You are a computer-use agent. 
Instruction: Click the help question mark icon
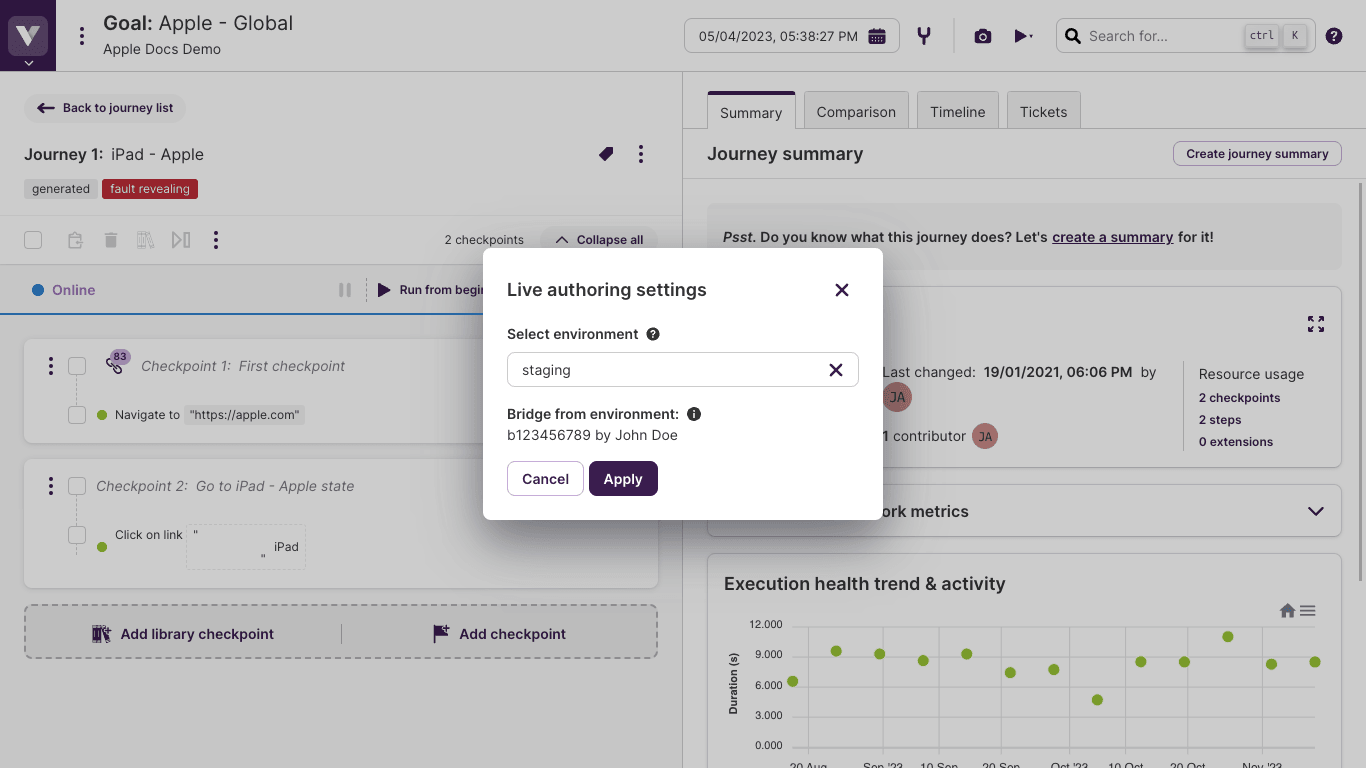[1333, 36]
